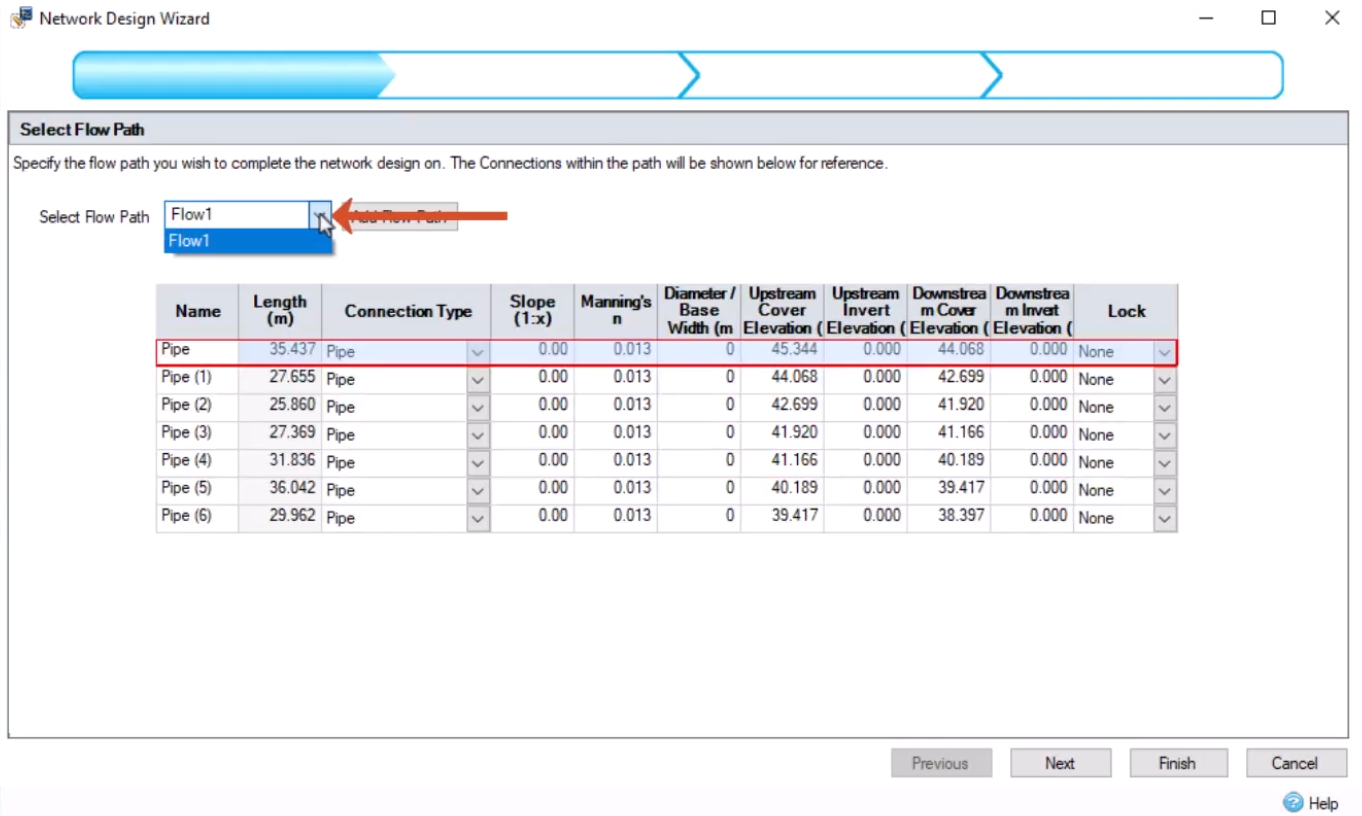Image resolution: width=1362 pixels, height=816 pixels.
Task: Open Lock dropdown for Pipe (4) row
Action: click(1164, 463)
